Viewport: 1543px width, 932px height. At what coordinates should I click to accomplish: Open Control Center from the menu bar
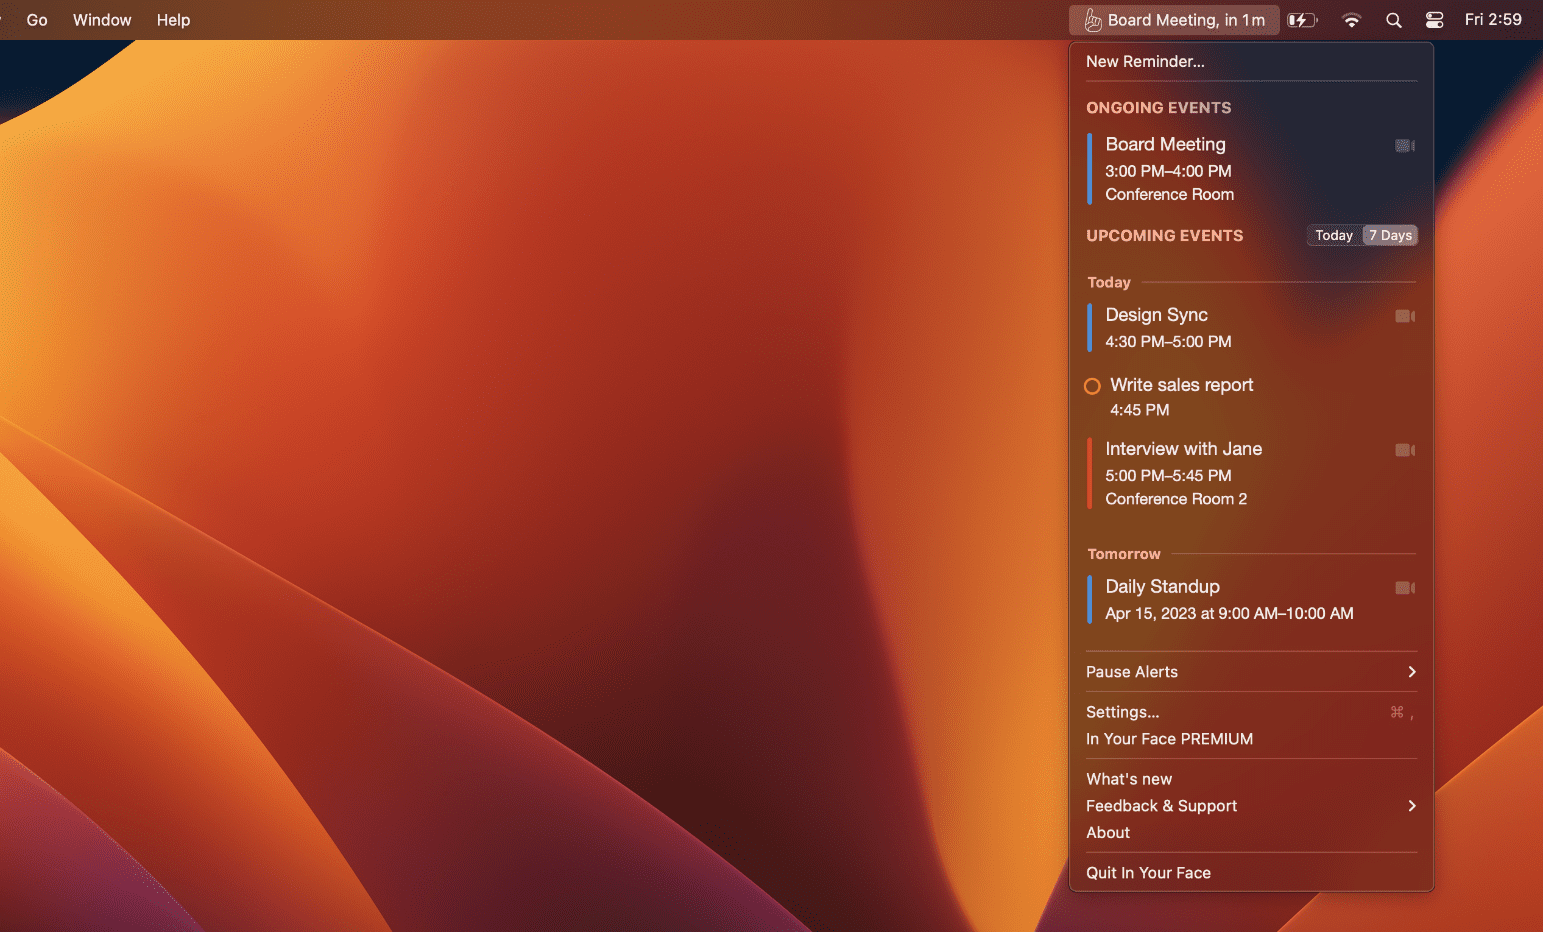click(x=1434, y=20)
